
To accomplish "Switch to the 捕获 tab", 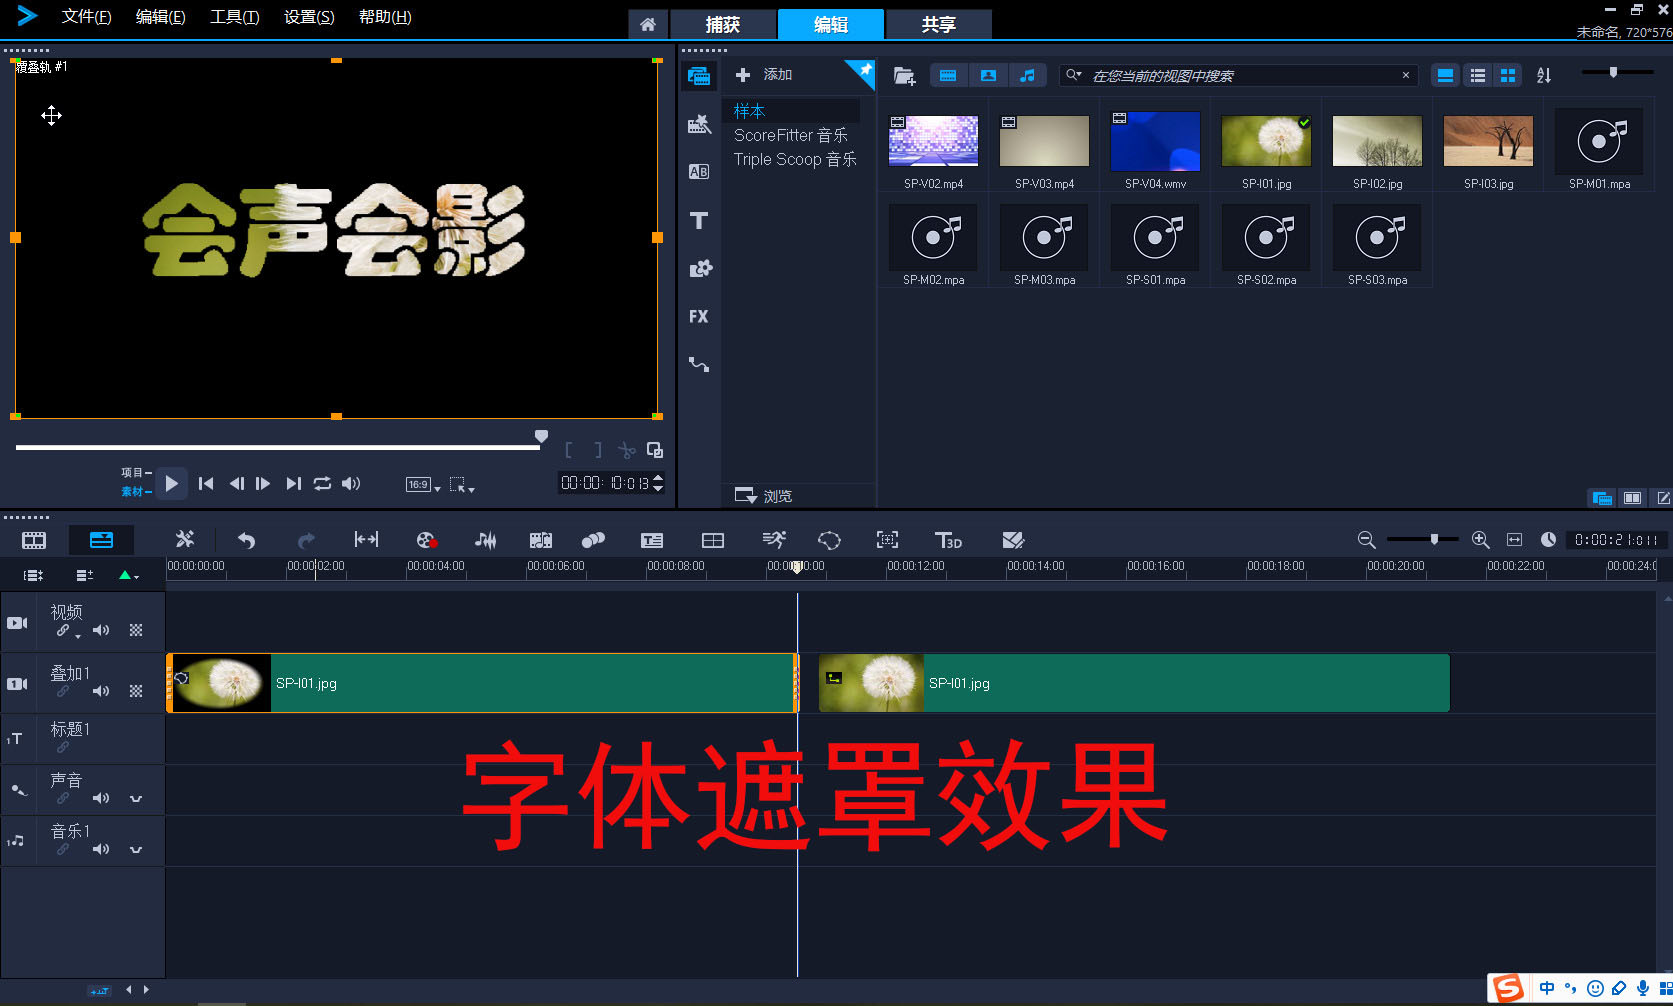I will [723, 24].
